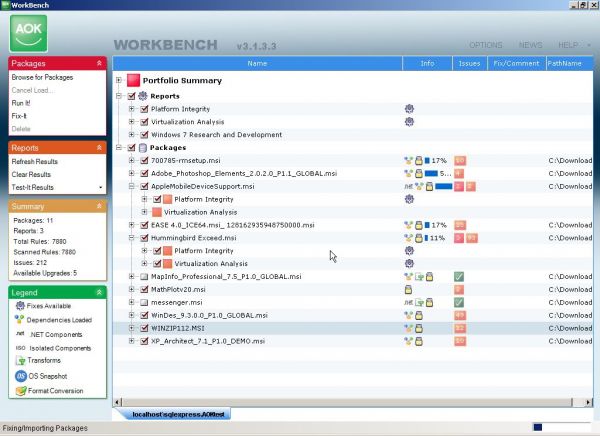Screen dimensions: 600x436
Task: Click Browse for Packages link
Action: (42, 77)
